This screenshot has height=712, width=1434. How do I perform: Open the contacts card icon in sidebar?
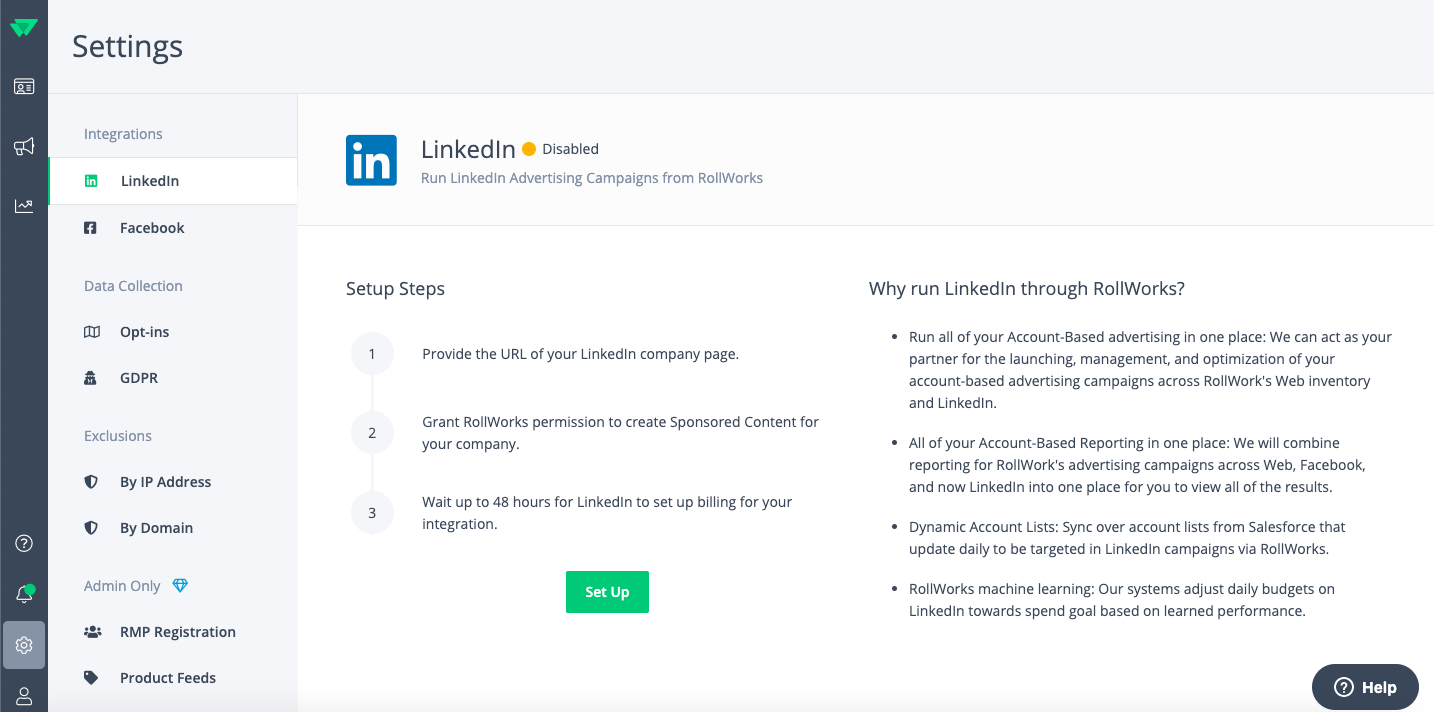tap(24, 87)
